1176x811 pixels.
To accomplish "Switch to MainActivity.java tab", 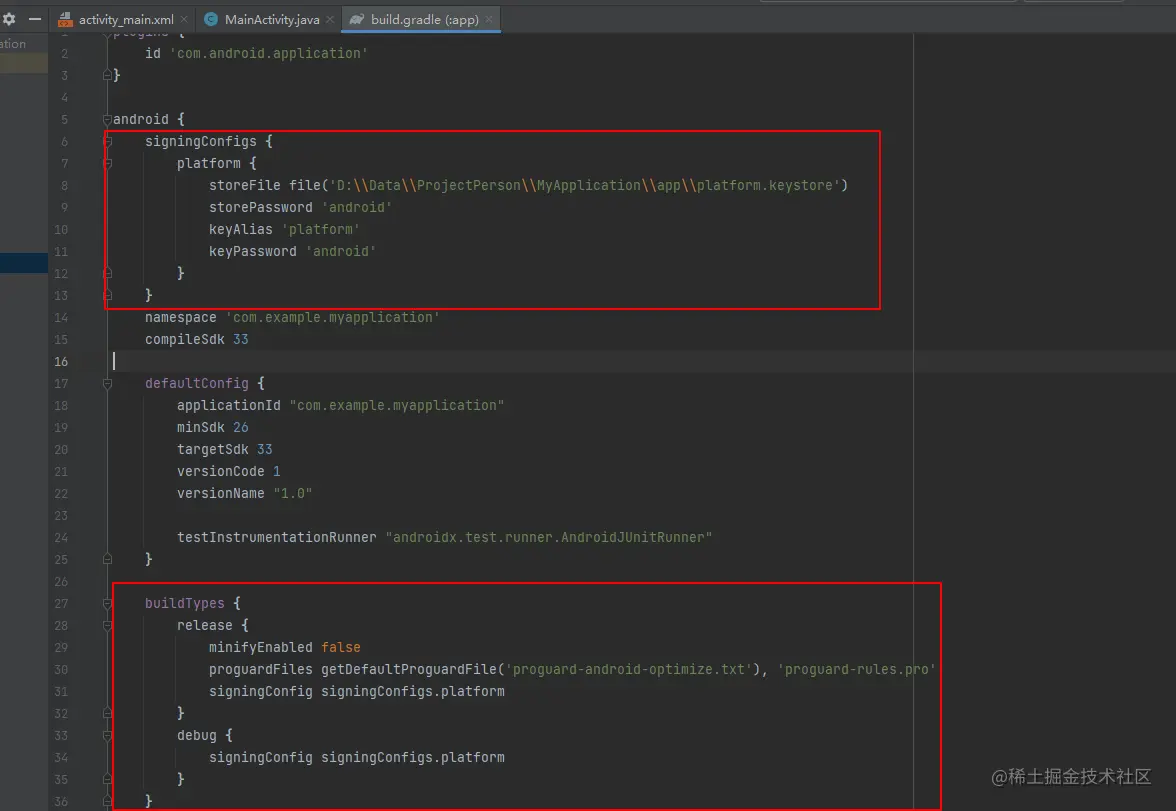I will [x=272, y=20].
